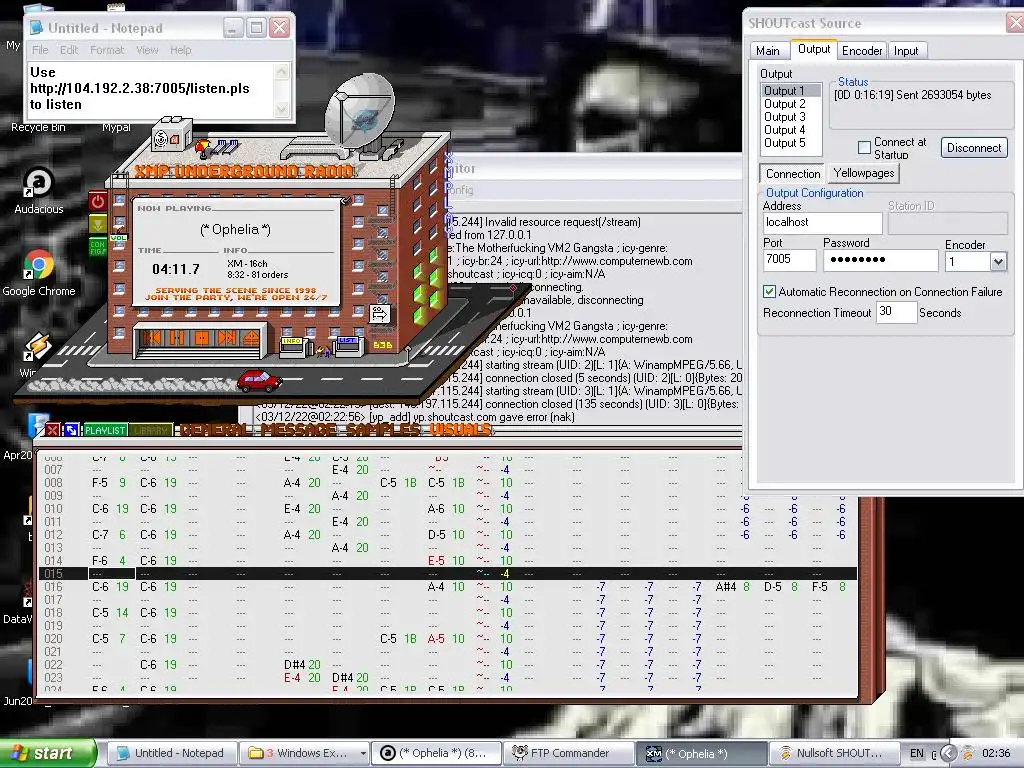This screenshot has height=768, width=1024.
Task: Close XMPlay info panel with red X
Action: [52, 430]
